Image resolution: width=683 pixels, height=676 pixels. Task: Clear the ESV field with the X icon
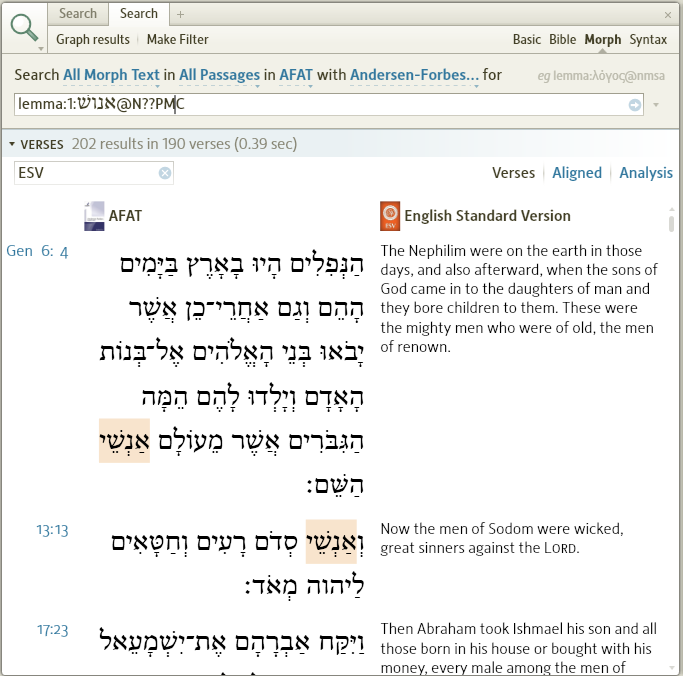click(165, 173)
